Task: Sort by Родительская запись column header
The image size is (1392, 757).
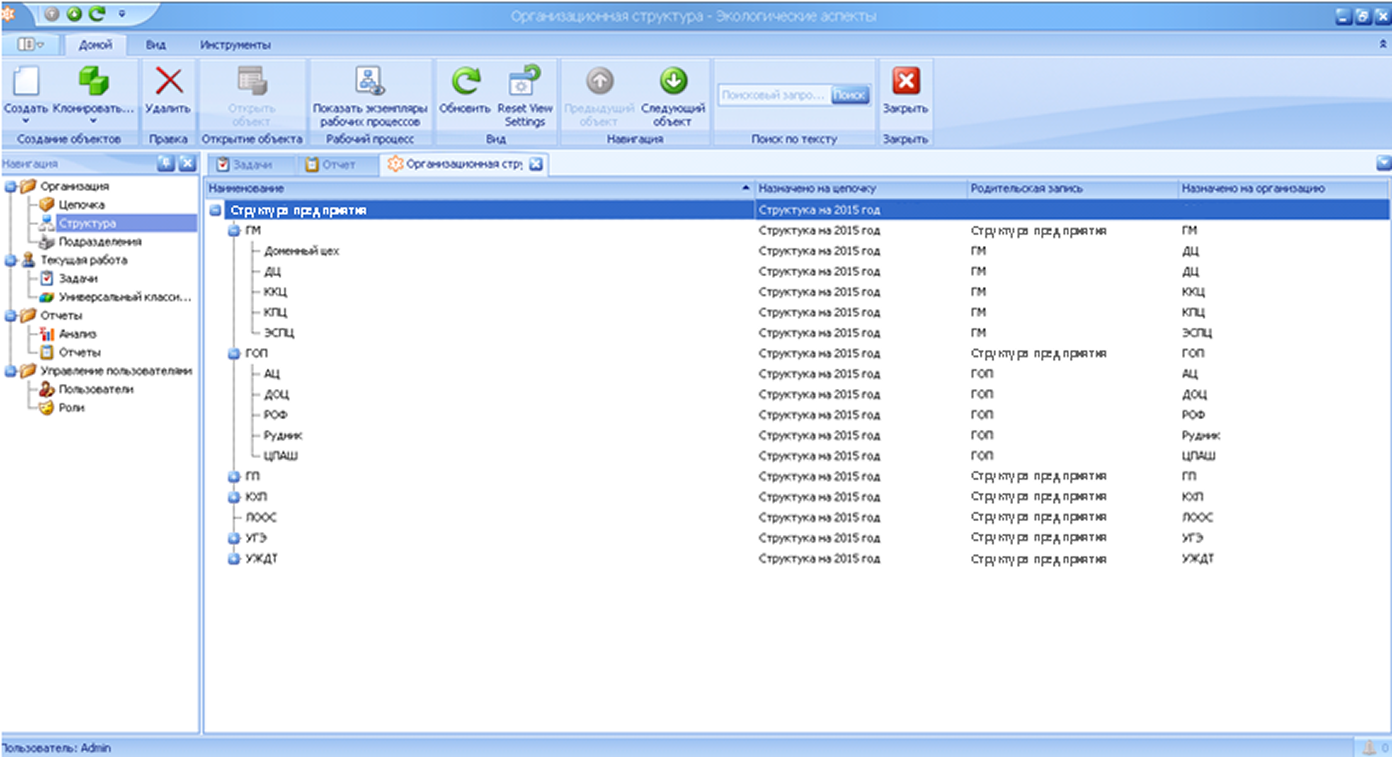Action: click(x=1071, y=188)
